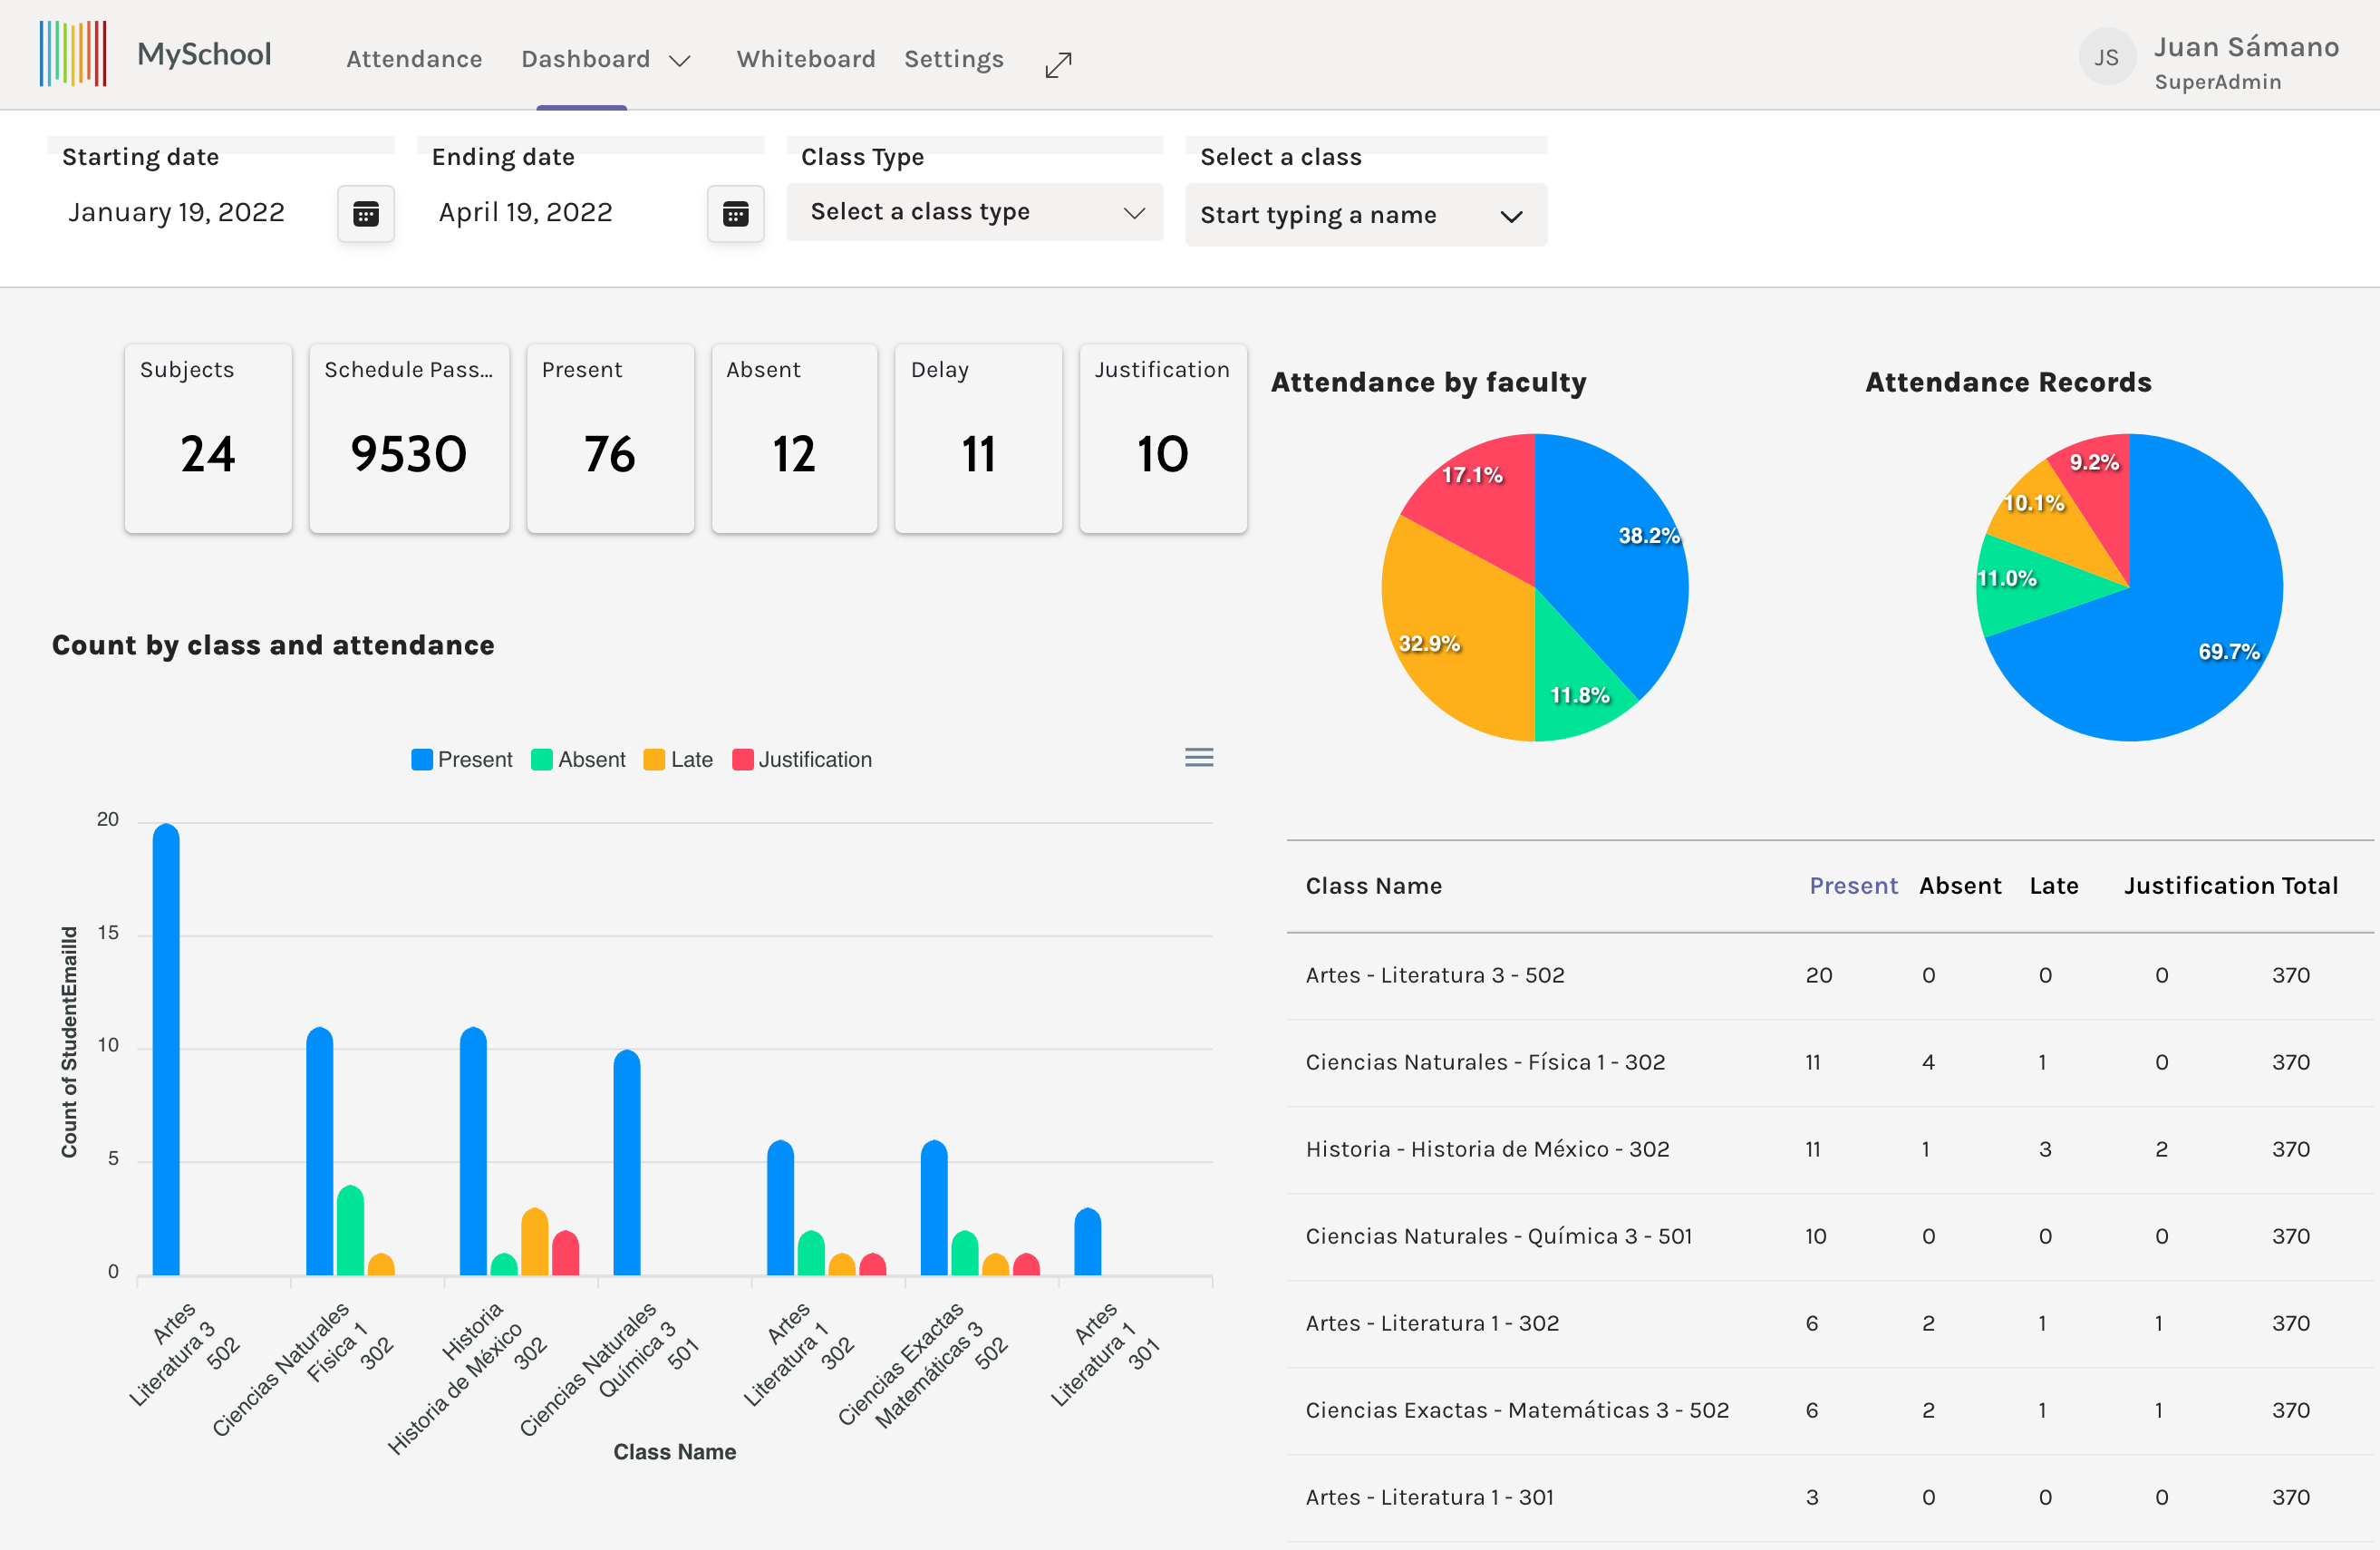Expand the Select a class type dropdown

974,212
